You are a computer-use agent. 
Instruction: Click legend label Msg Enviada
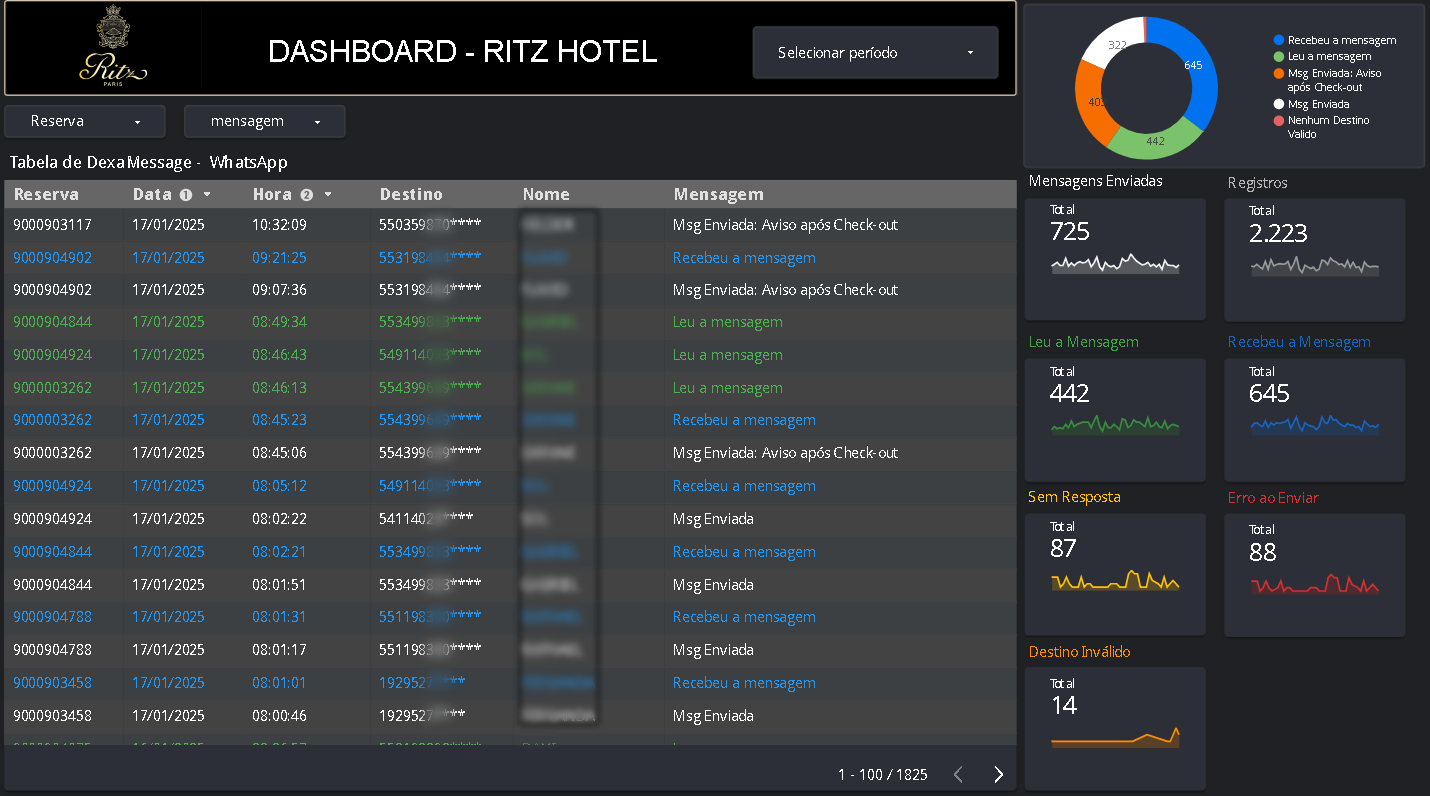(x=1318, y=104)
